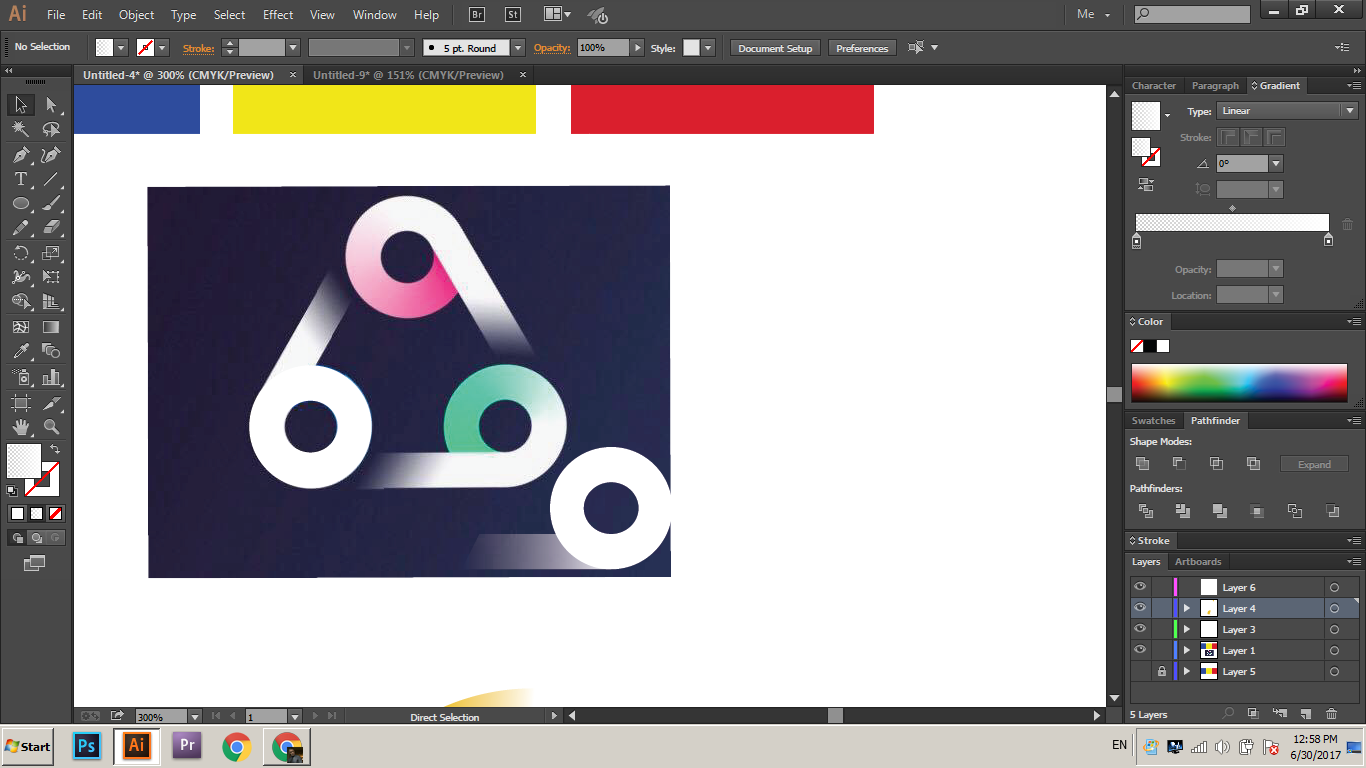Click the Create New Layer icon
The image size is (1366, 768).
tap(1305, 714)
